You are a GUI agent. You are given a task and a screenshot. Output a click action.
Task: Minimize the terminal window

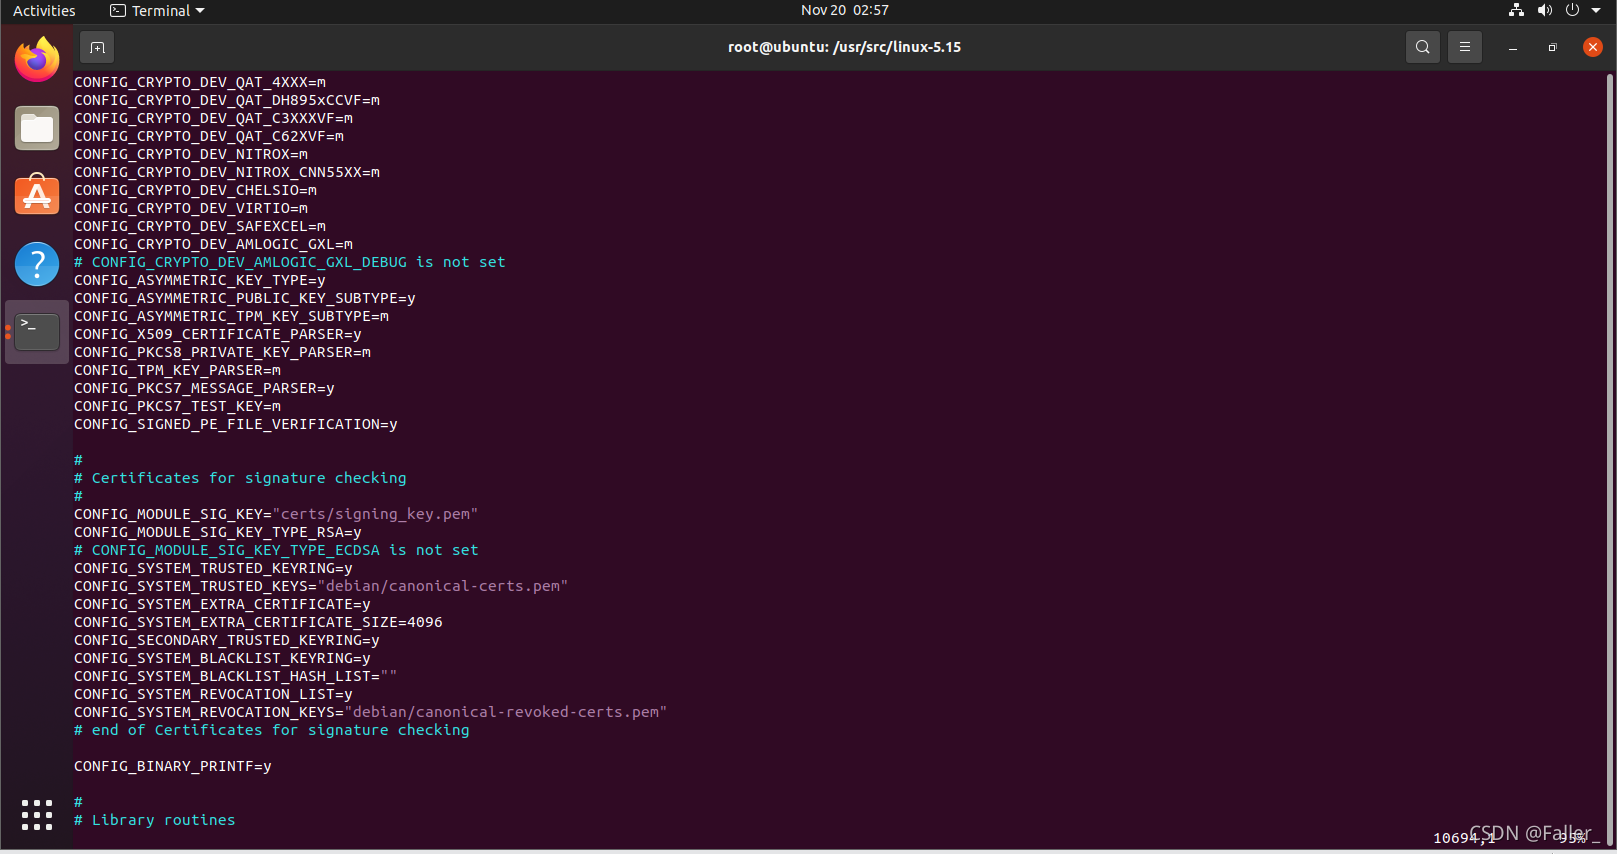[1513, 47]
